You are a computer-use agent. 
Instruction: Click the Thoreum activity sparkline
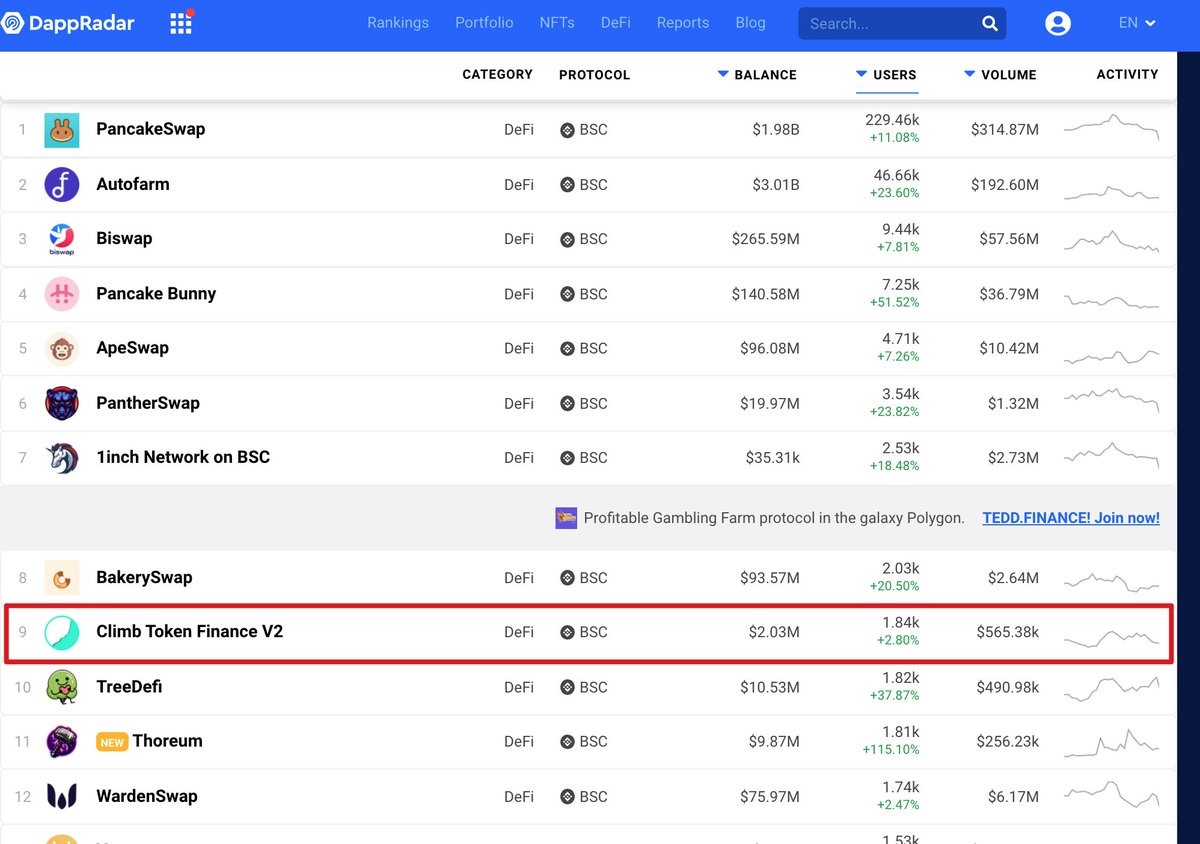pos(1111,742)
